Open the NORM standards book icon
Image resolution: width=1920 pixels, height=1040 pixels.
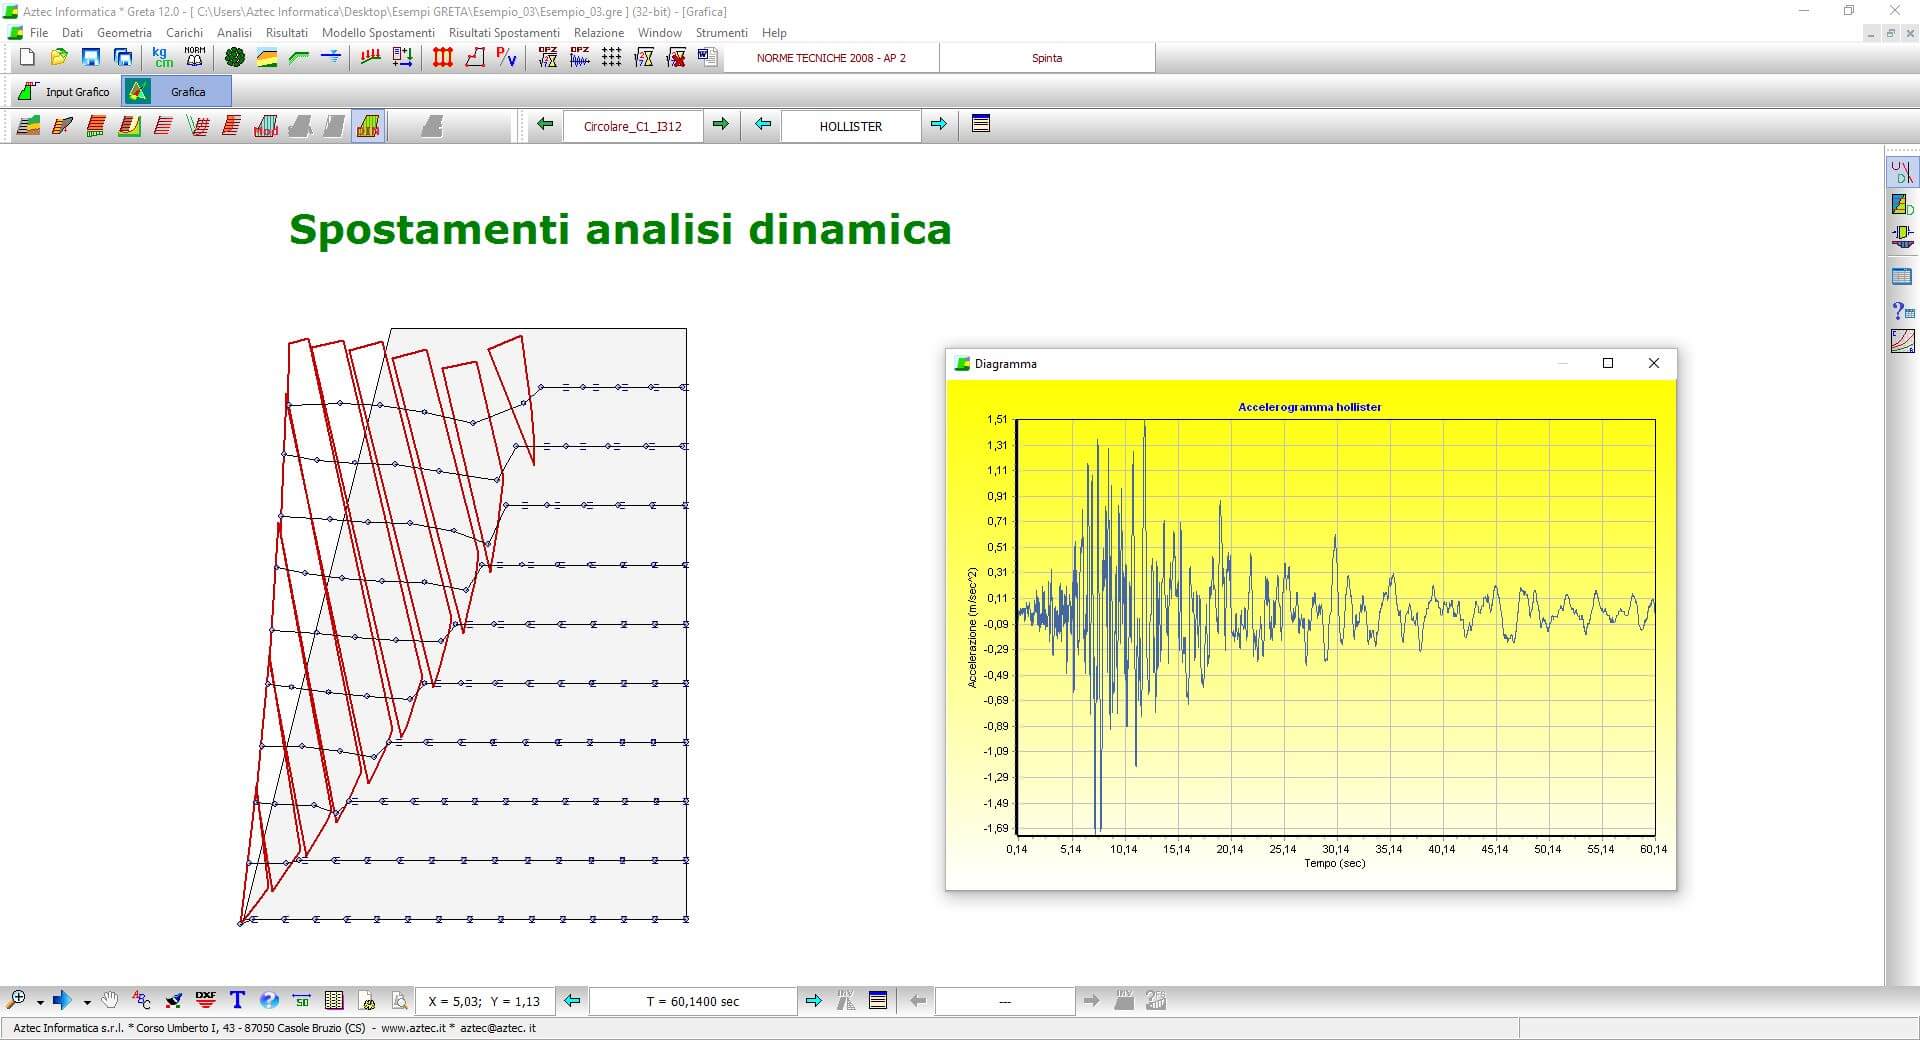[195, 58]
